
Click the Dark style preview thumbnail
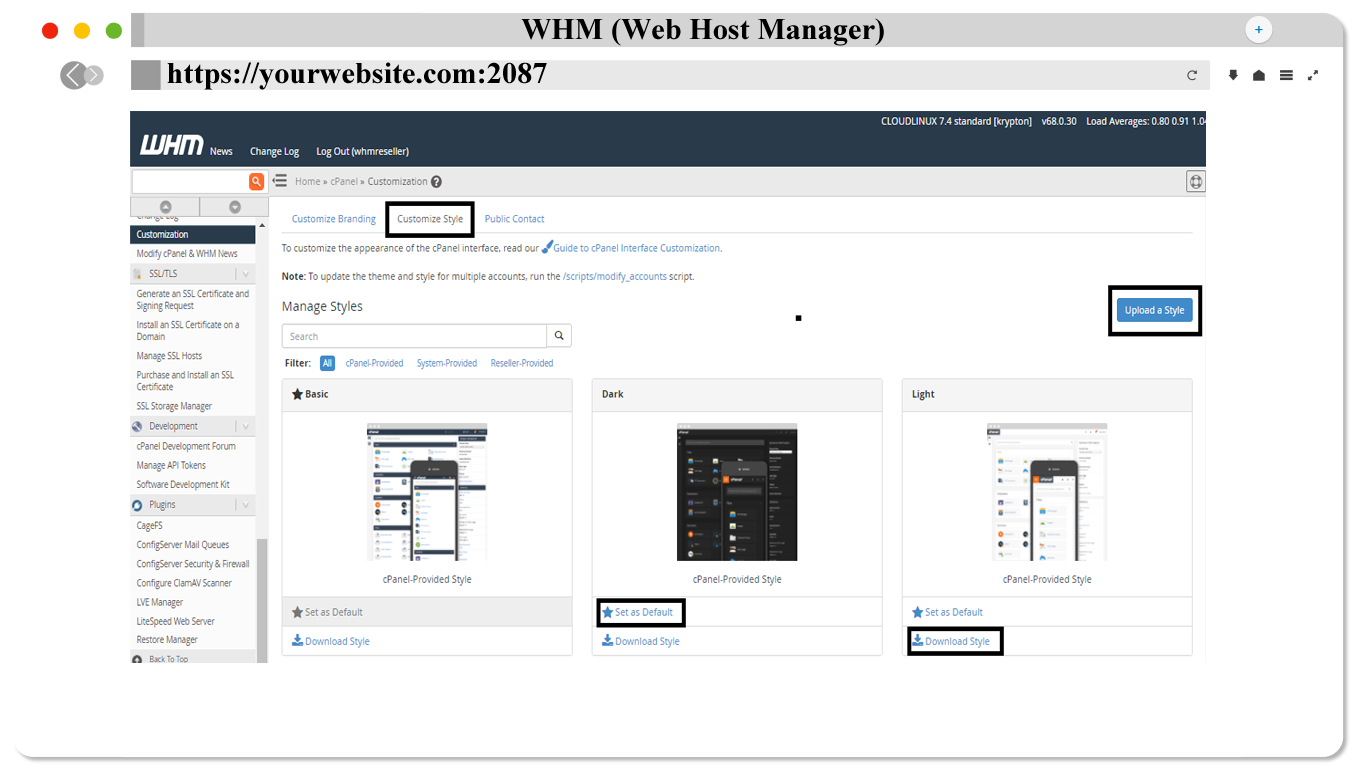click(x=737, y=491)
